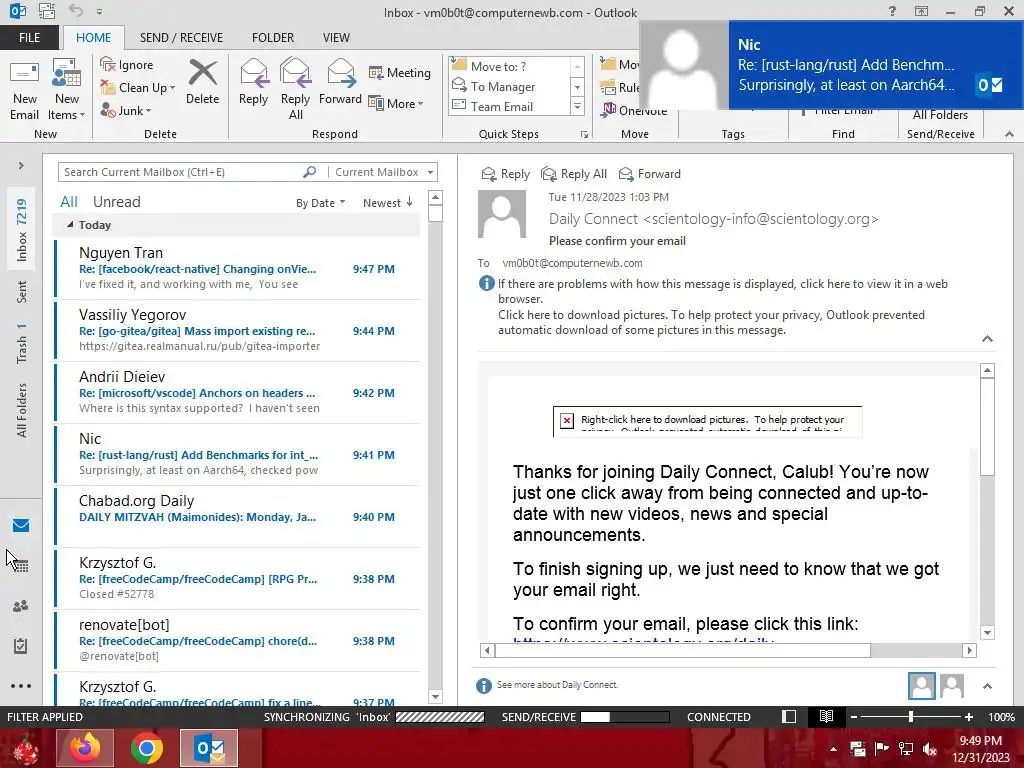Image resolution: width=1024 pixels, height=768 pixels.
Task: Adjust the zoom slider
Action: [x=911, y=716]
